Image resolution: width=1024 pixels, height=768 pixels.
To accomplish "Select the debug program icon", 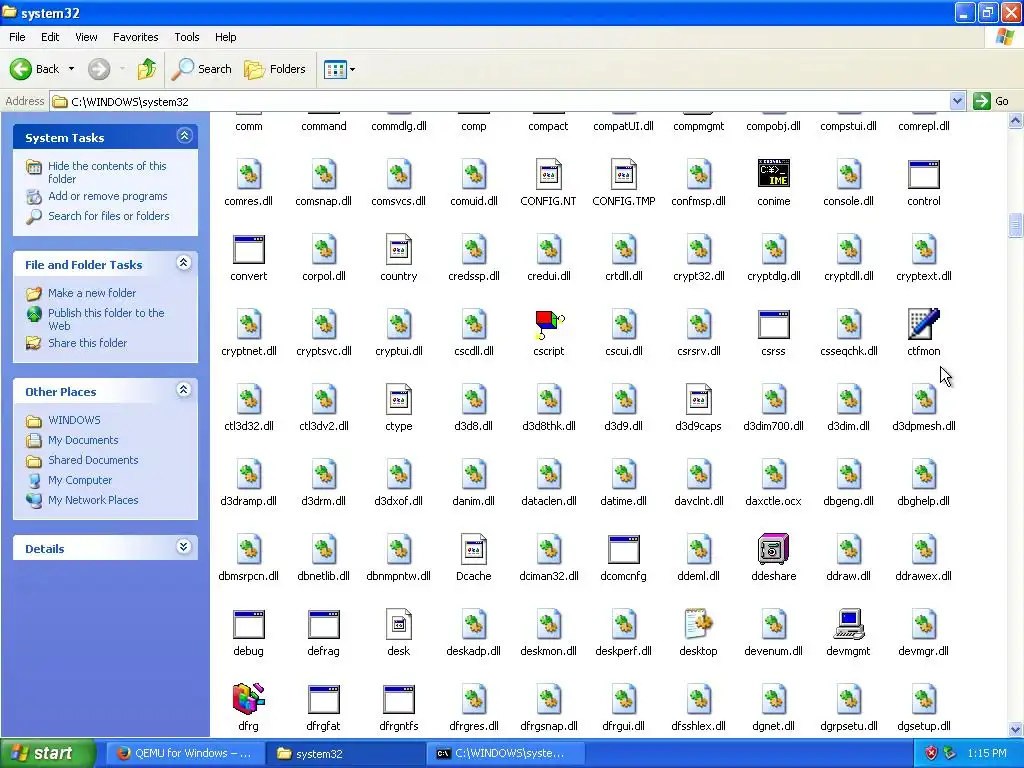I will point(249,624).
